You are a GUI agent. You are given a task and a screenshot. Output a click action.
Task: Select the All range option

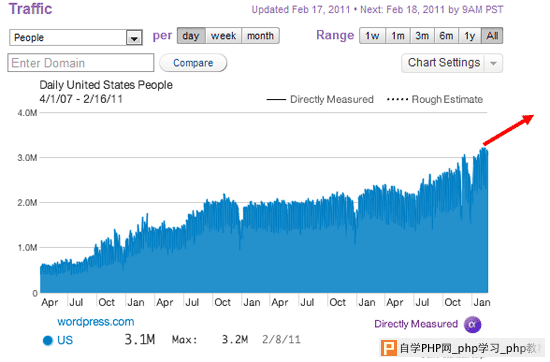[492, 36]
